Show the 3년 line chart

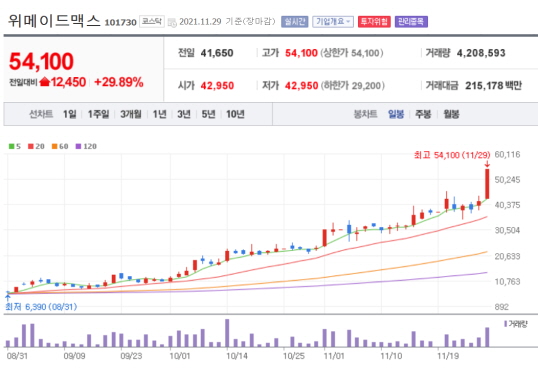click(184, 114)
